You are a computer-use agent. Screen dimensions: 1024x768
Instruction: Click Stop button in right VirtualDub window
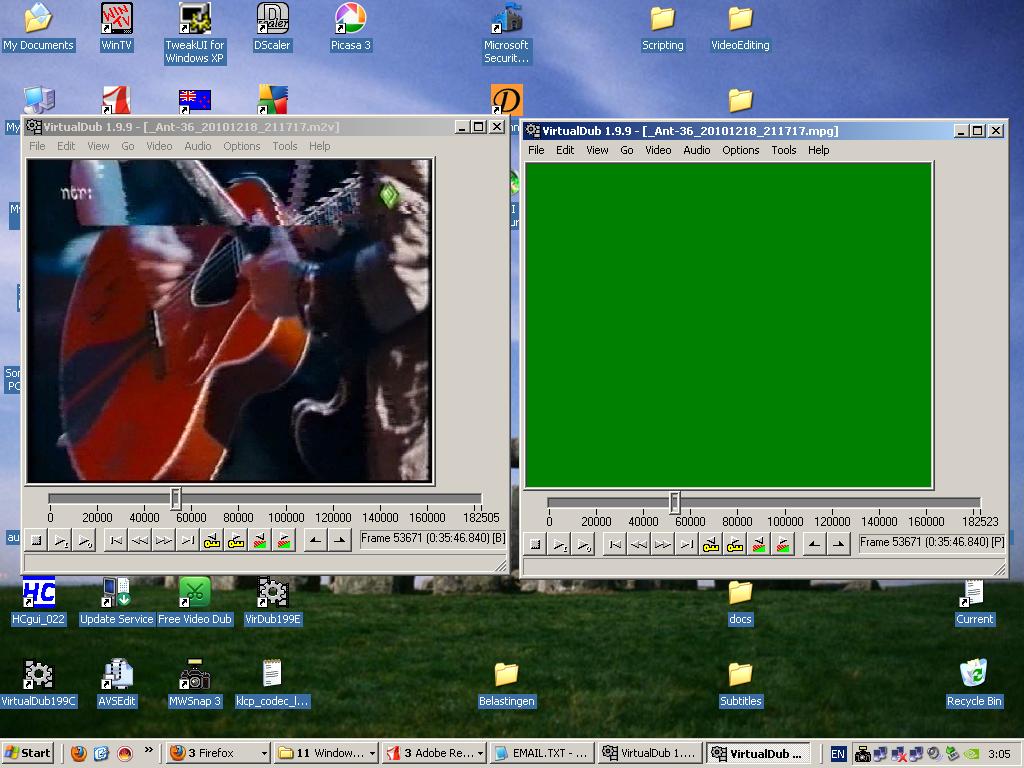536,545
